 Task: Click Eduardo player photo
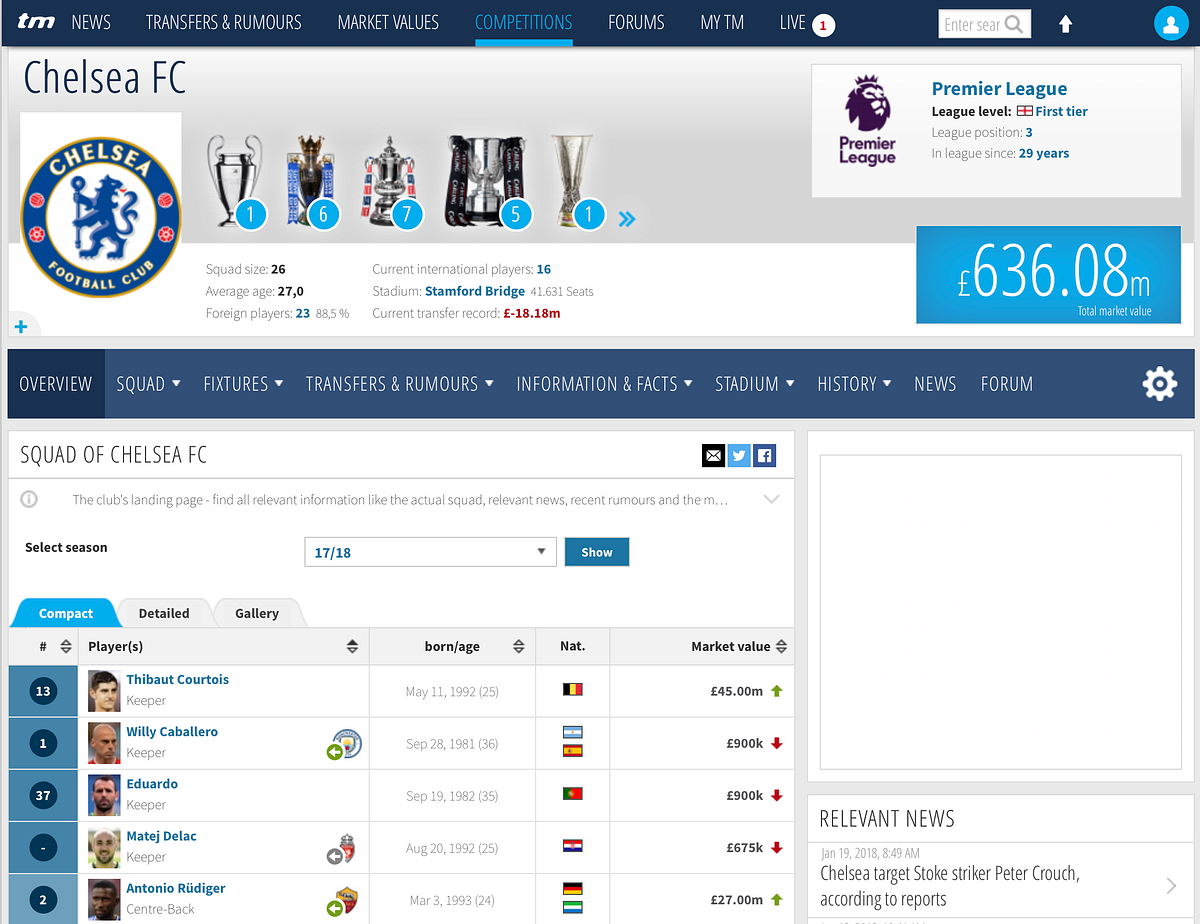103,795
